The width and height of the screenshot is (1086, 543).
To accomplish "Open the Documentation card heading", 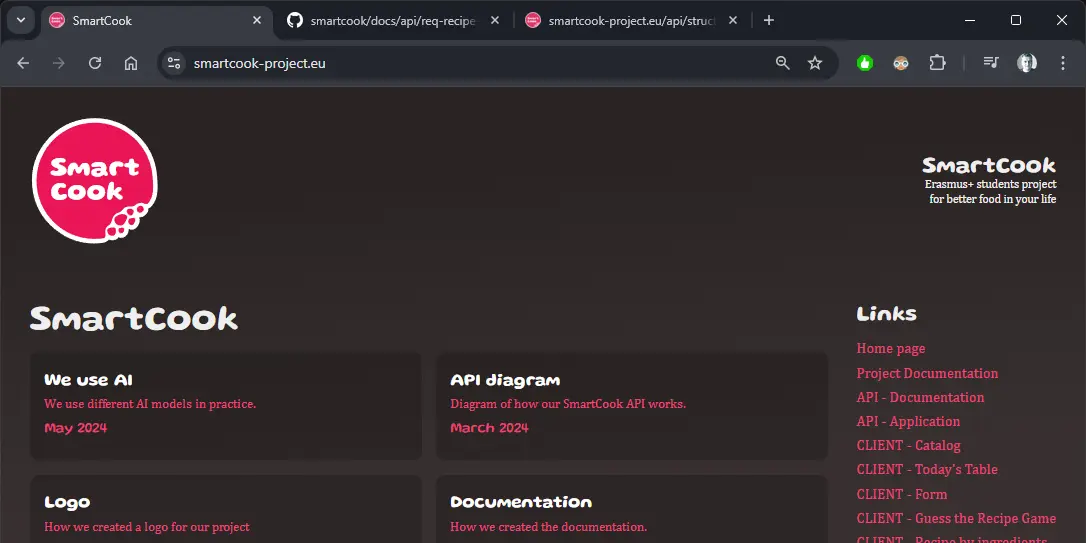I will 521,502.
